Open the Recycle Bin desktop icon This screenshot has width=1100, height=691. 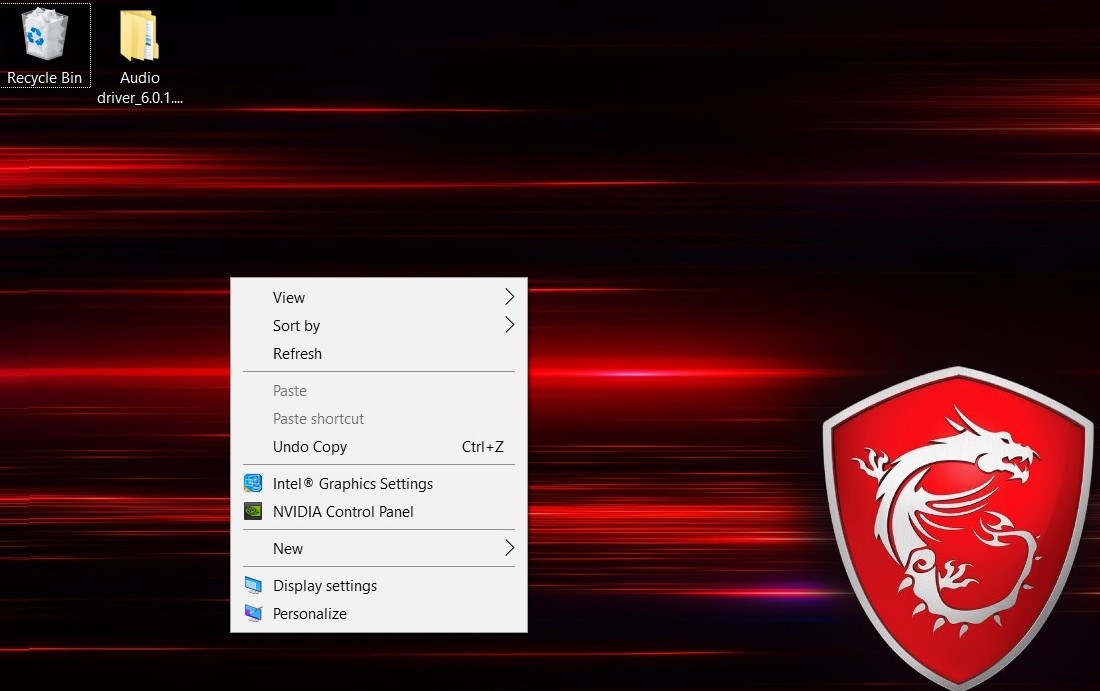coord(44,35)
